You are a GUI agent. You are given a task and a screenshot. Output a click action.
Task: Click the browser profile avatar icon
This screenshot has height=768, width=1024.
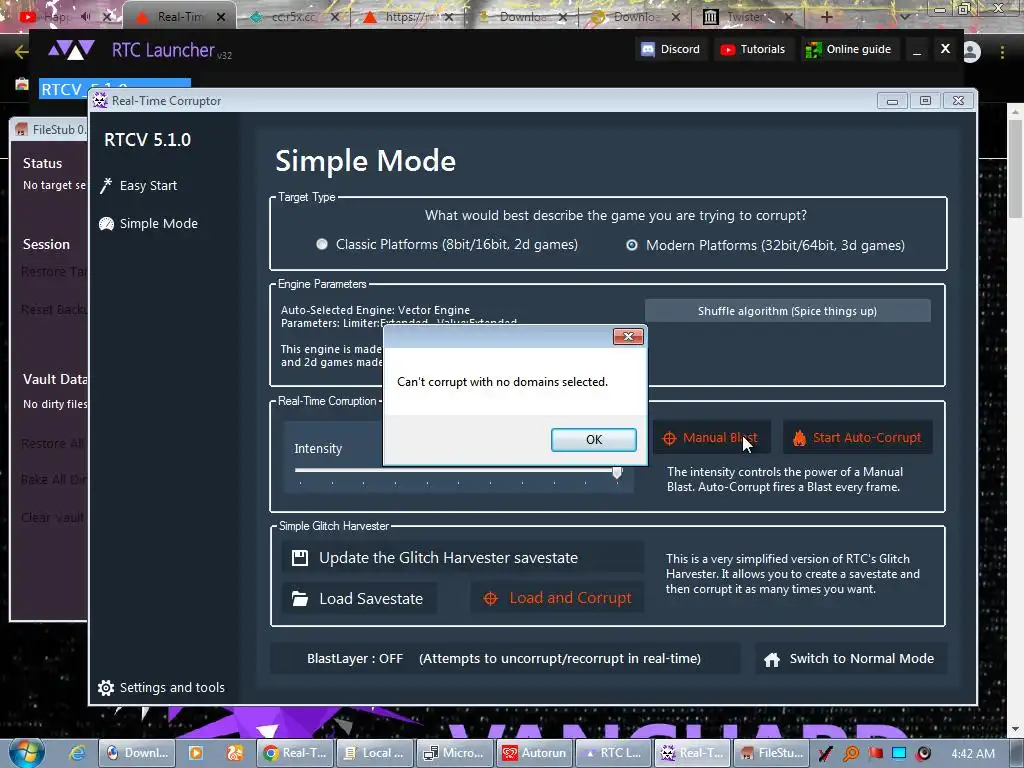point(972,52)
